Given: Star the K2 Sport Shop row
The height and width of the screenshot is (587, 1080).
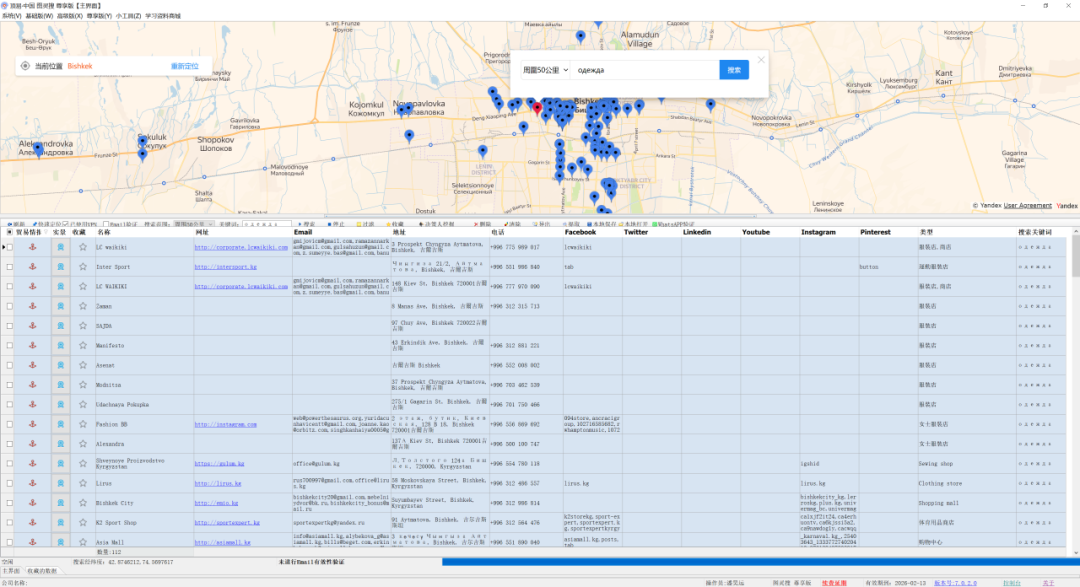Looking at the screenshot, I should [x=83, y=522].
